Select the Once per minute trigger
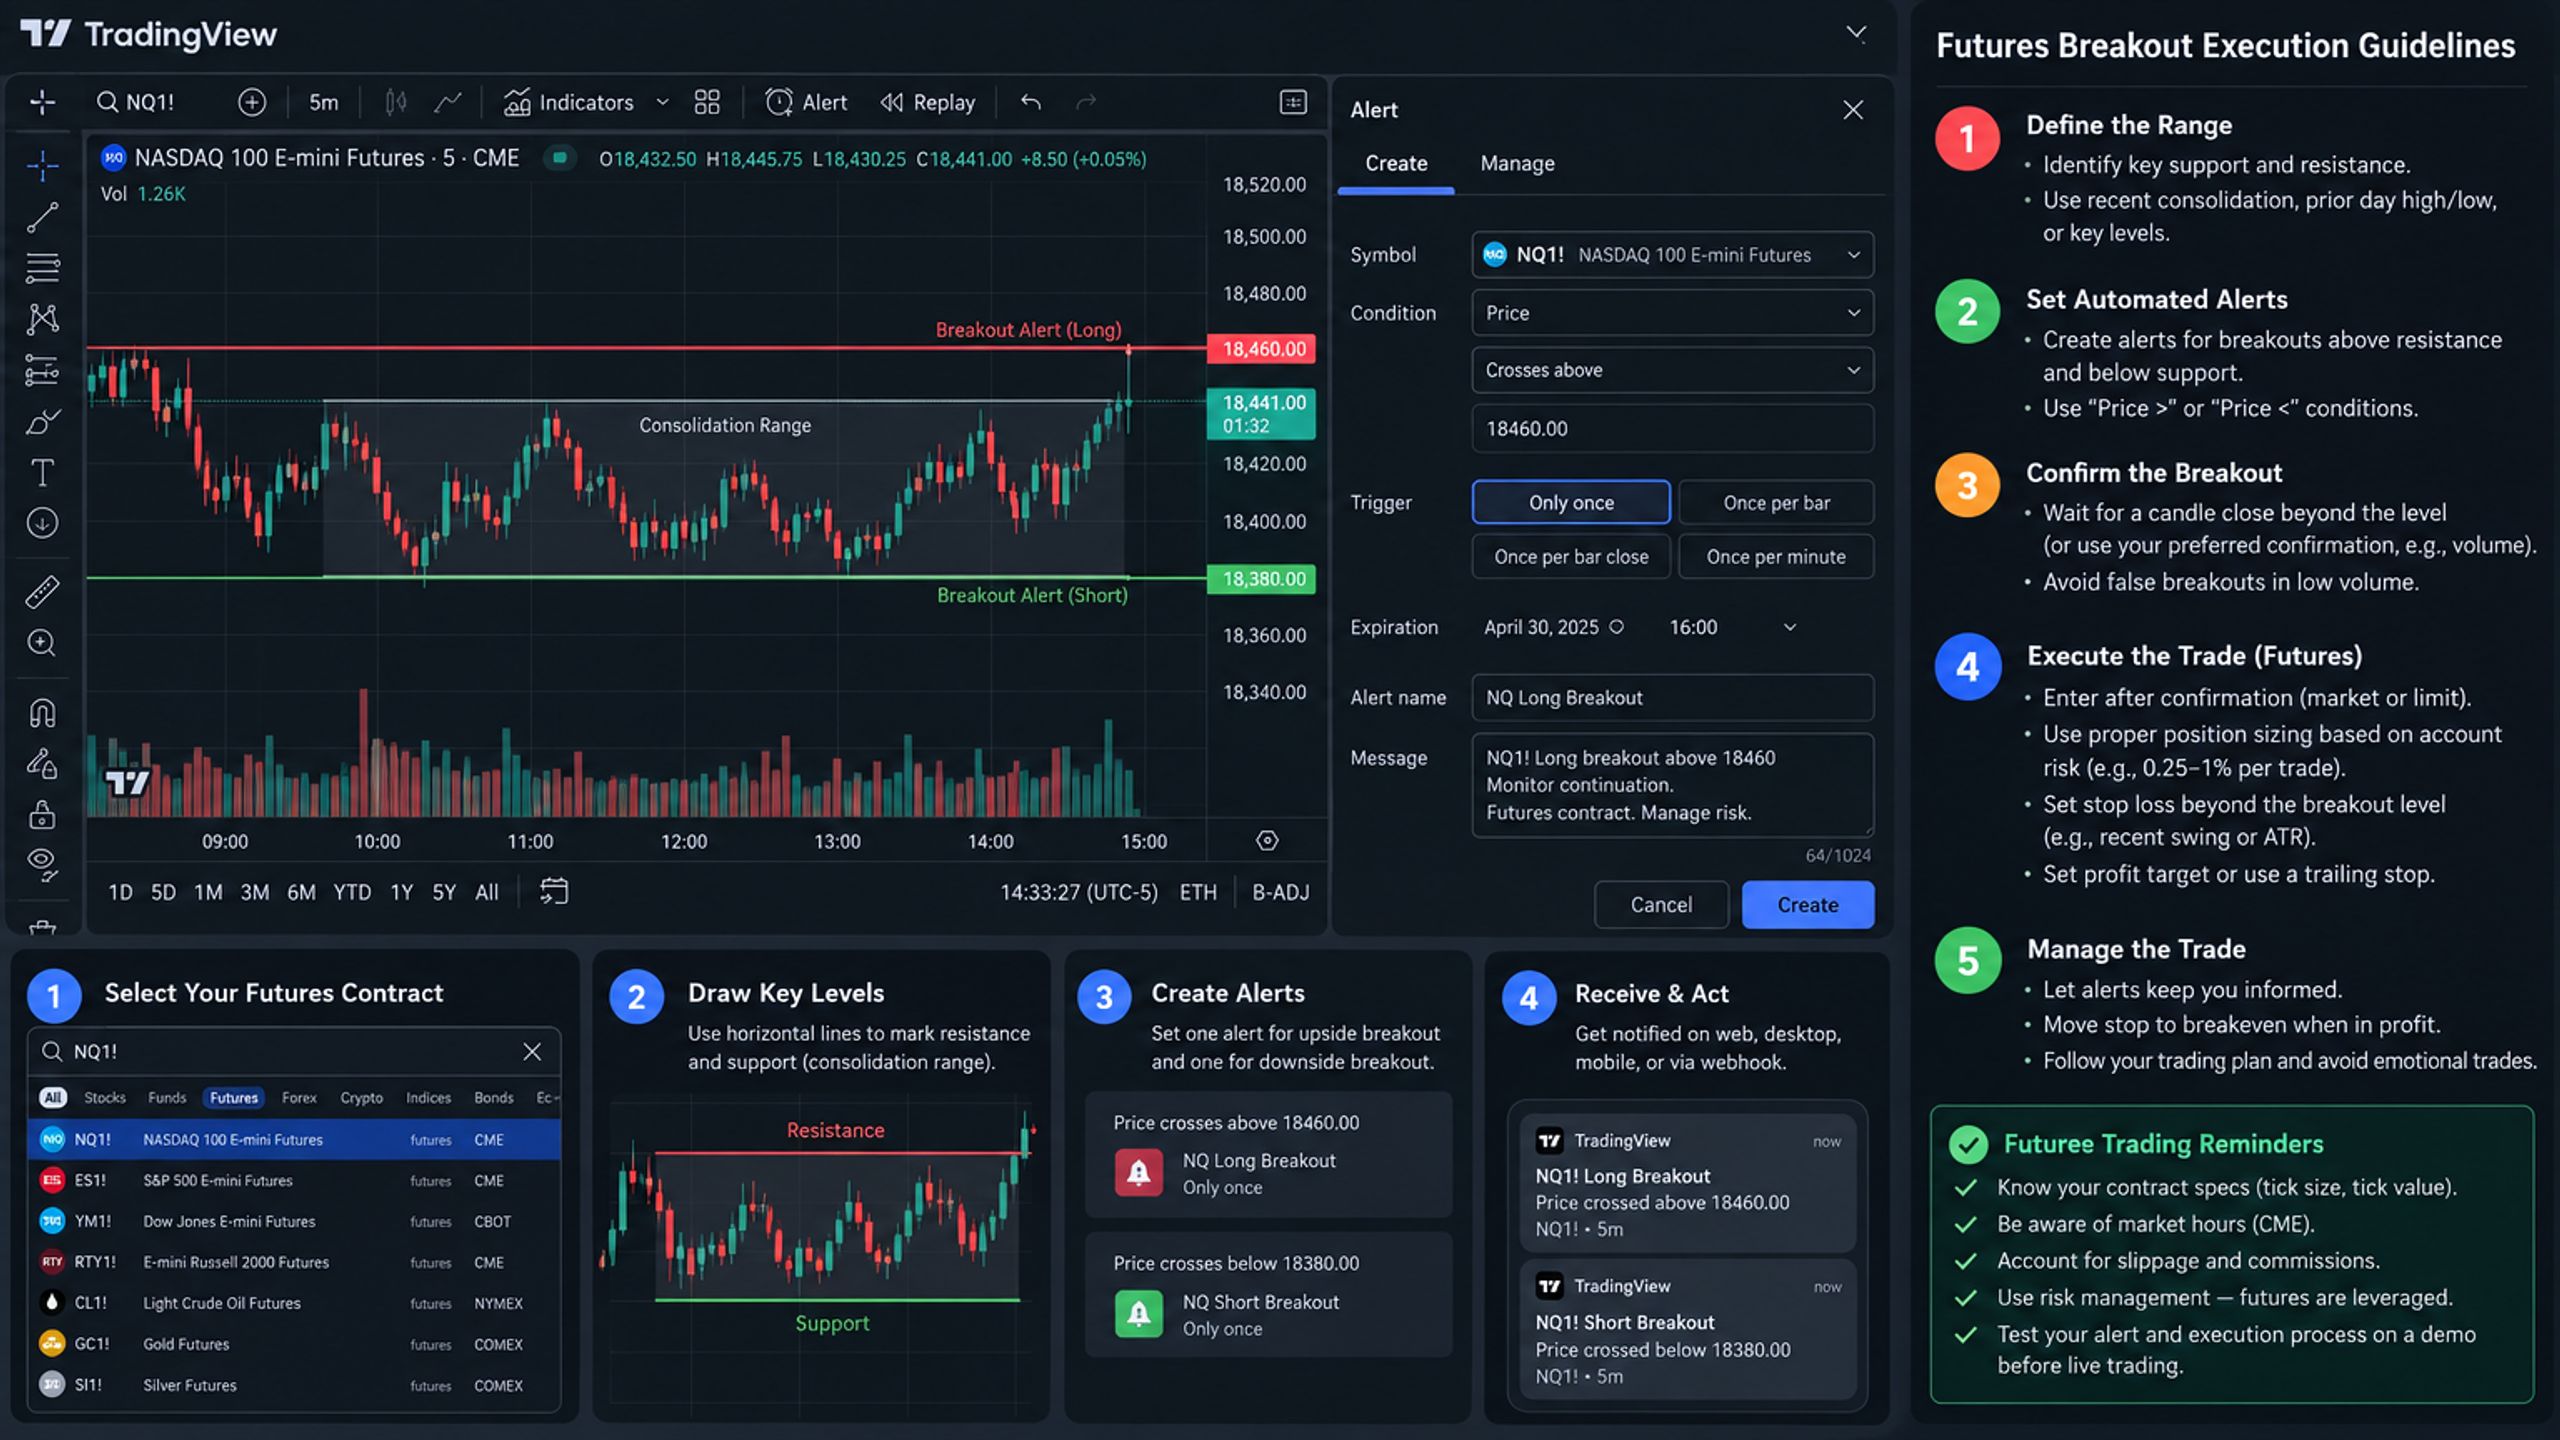This screenshot has height=1440, width=2560. [x=1776, y=557]
